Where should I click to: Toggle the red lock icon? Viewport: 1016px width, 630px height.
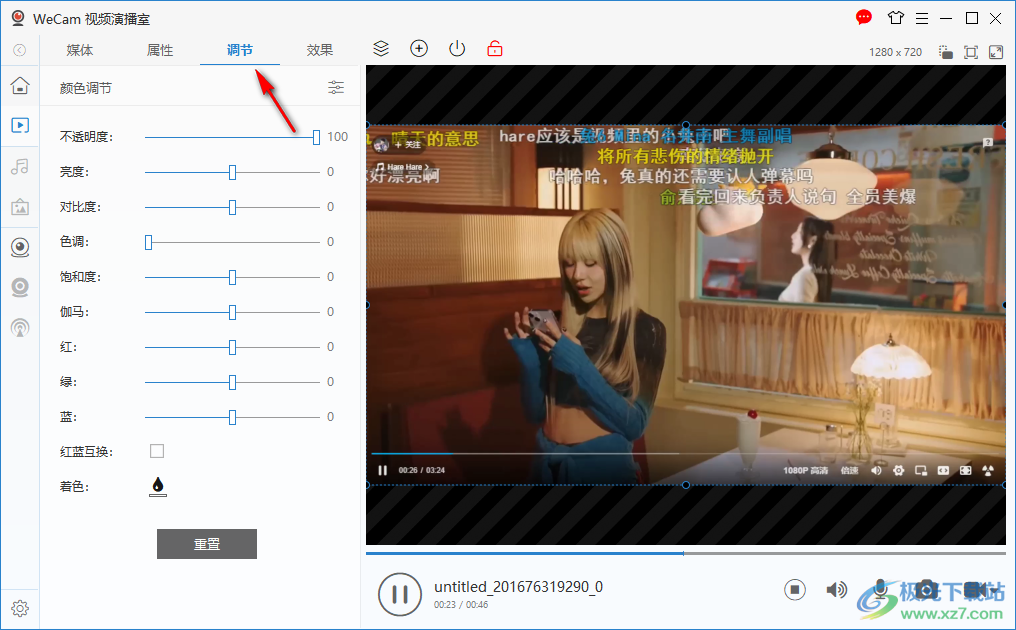tap(495, 49)
